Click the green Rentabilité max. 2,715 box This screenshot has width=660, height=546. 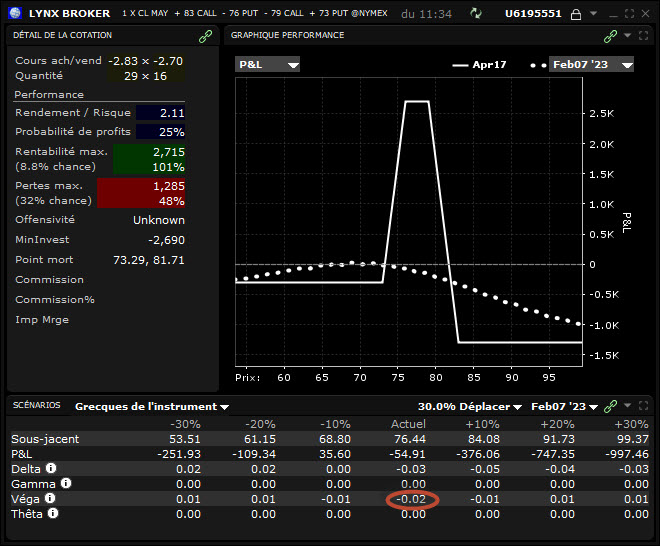tap(149, 160)
